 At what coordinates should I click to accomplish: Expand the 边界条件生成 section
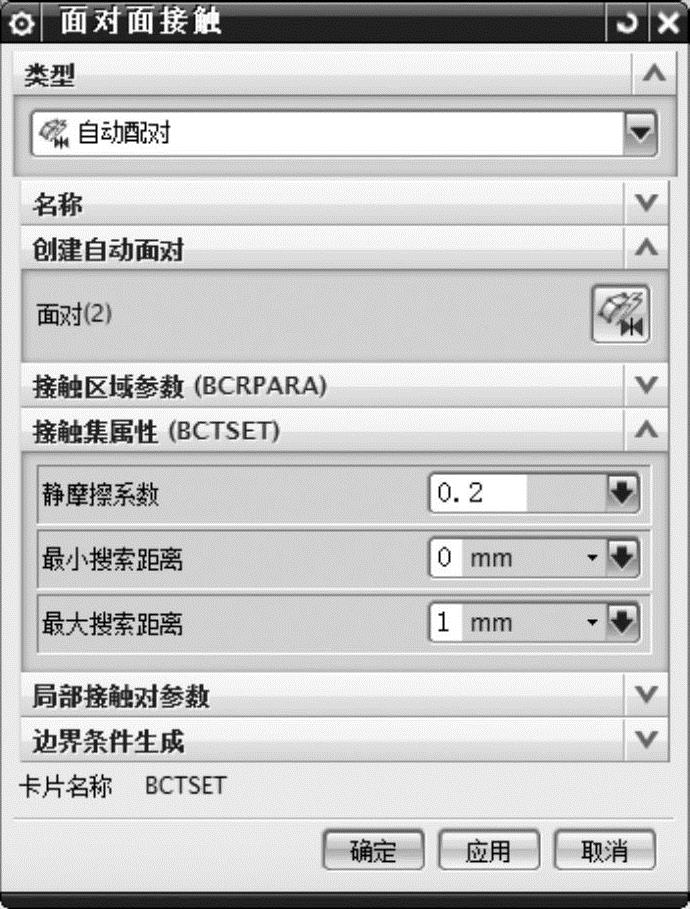coord(648,740)
